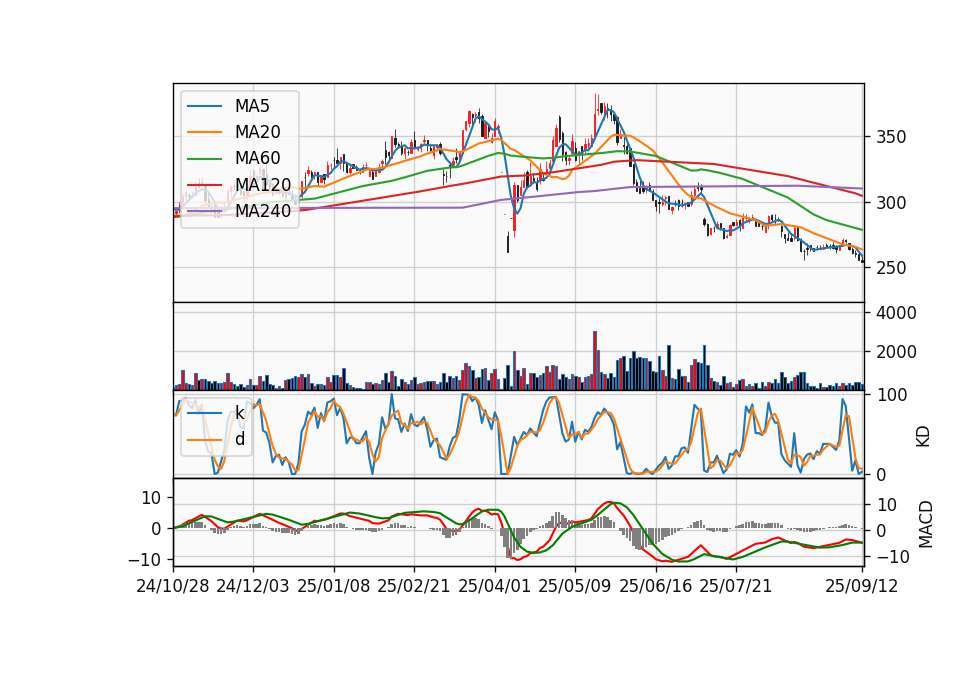
Task: Click the 24/10/28 date label
Action: (x=173, y=586)
